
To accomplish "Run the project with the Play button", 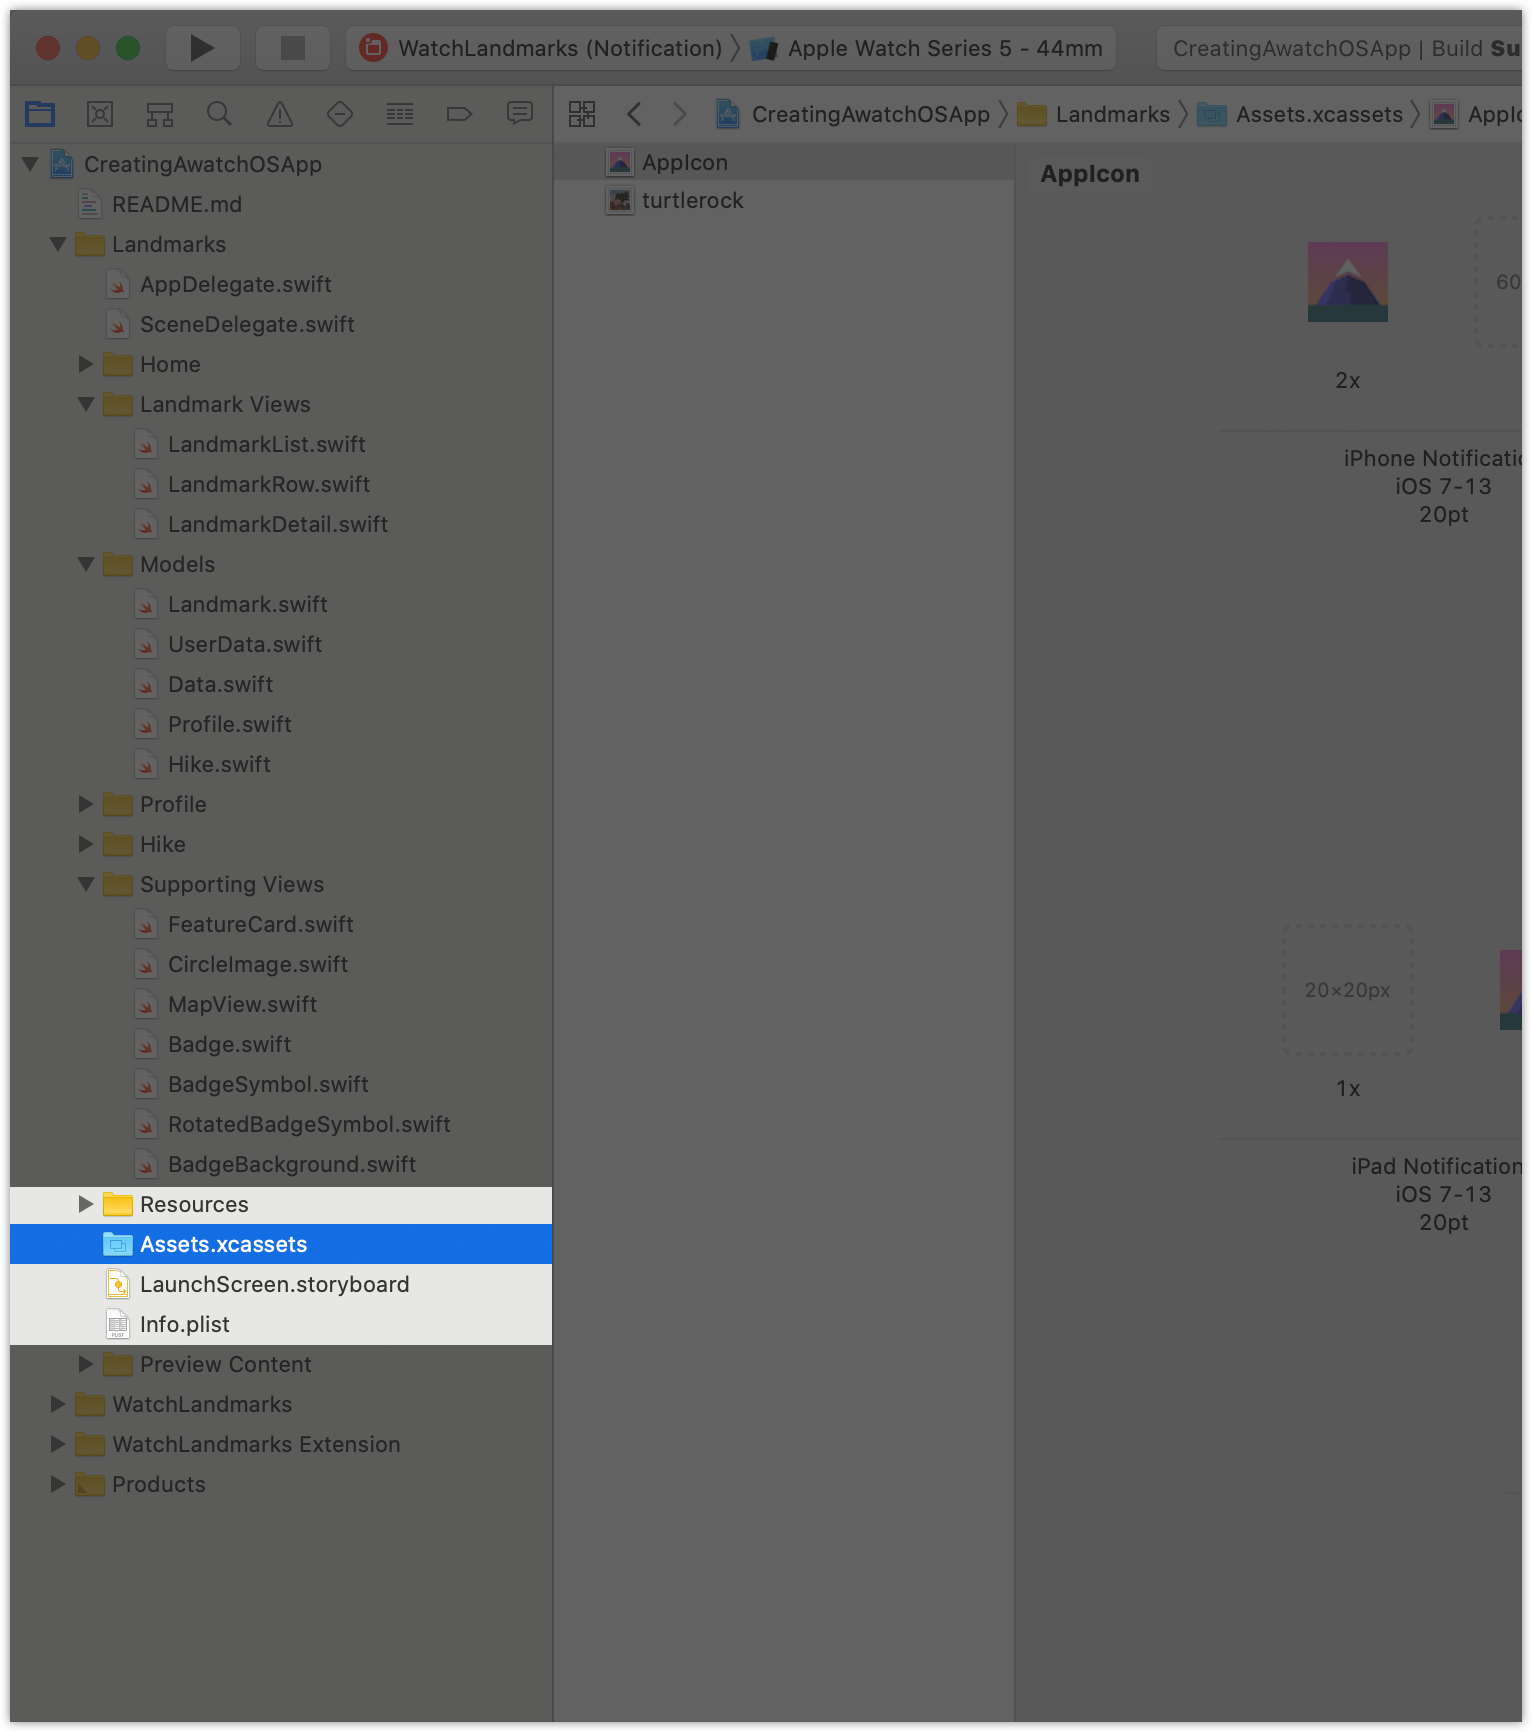I will (202, 48).
